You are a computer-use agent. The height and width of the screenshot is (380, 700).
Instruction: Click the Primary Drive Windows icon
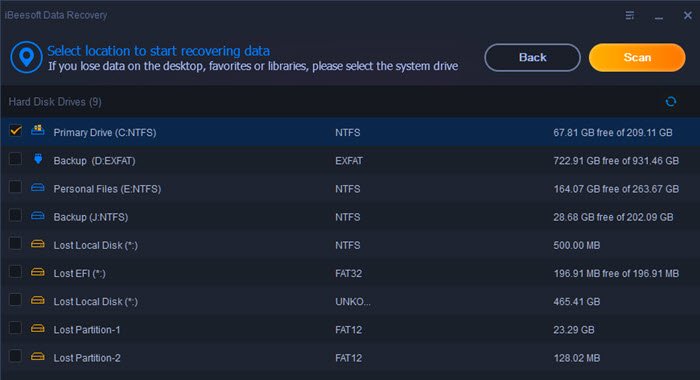point(38,130)
